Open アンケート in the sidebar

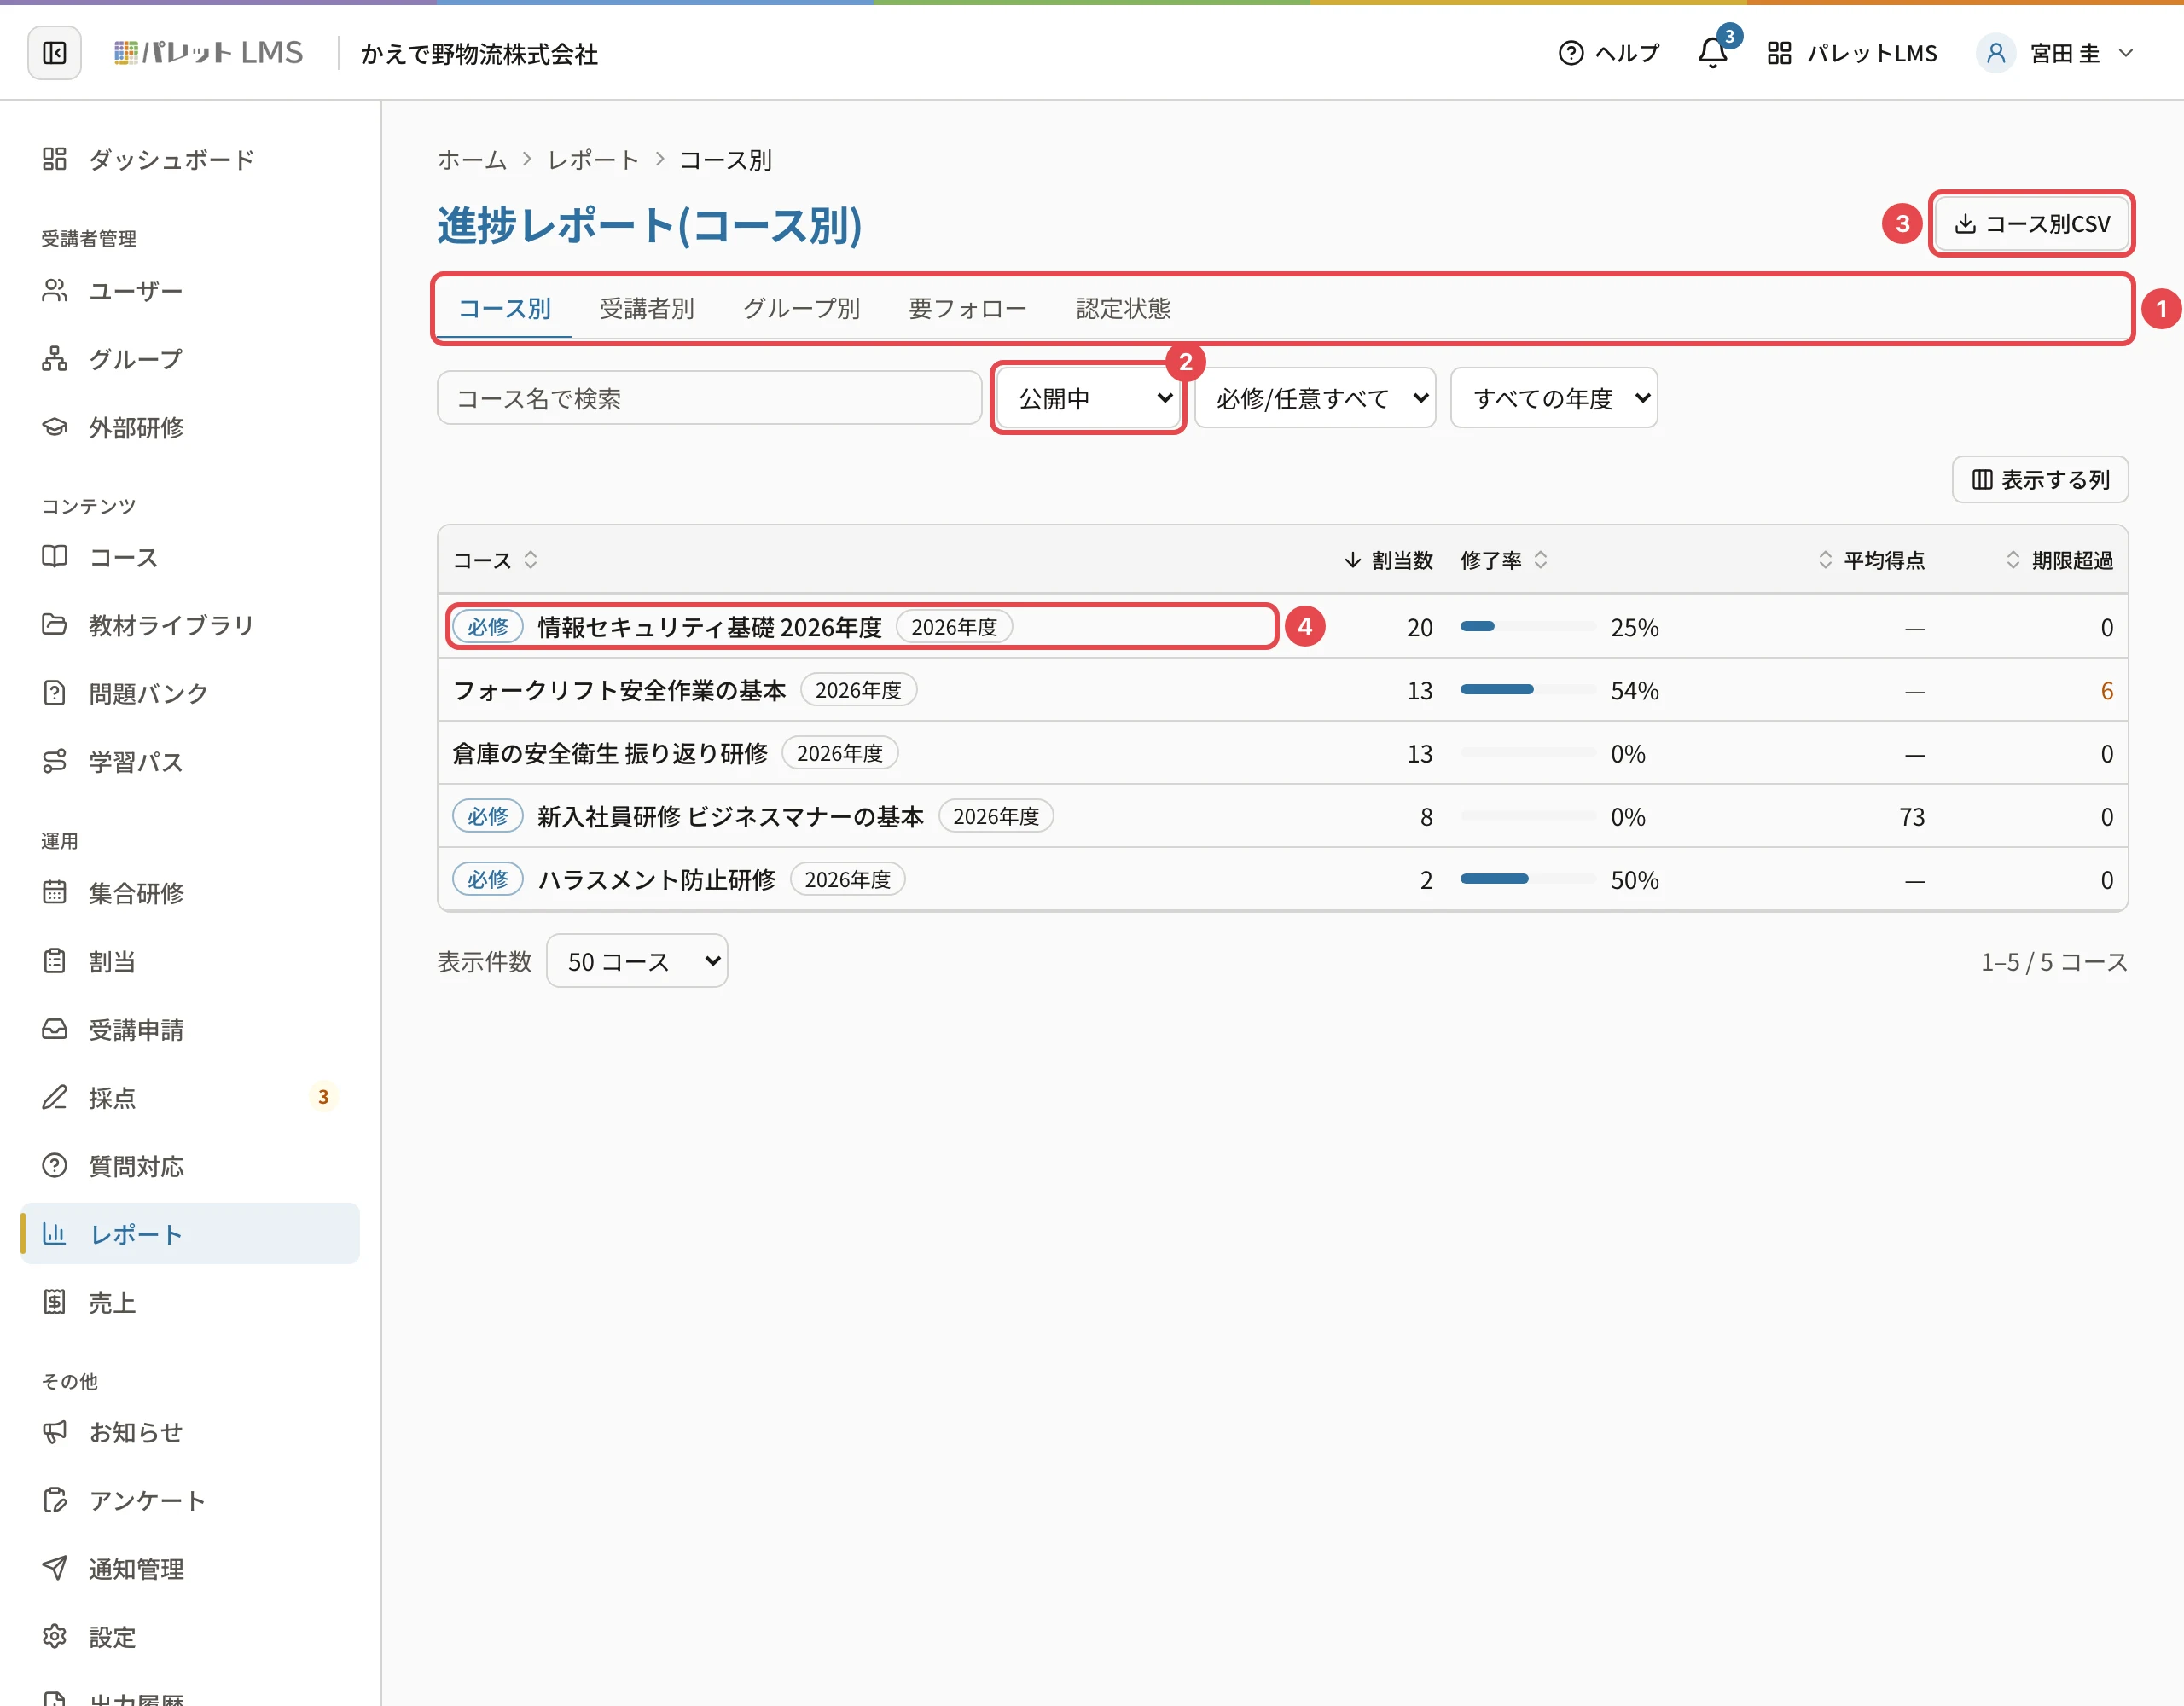[190, 1500]
